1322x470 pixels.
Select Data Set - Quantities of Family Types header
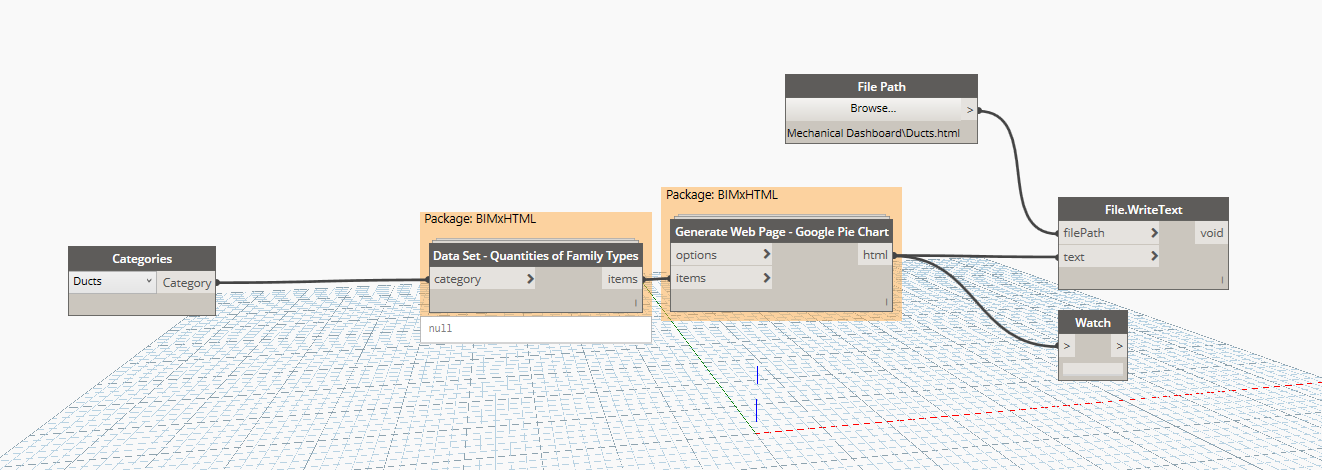535,256
